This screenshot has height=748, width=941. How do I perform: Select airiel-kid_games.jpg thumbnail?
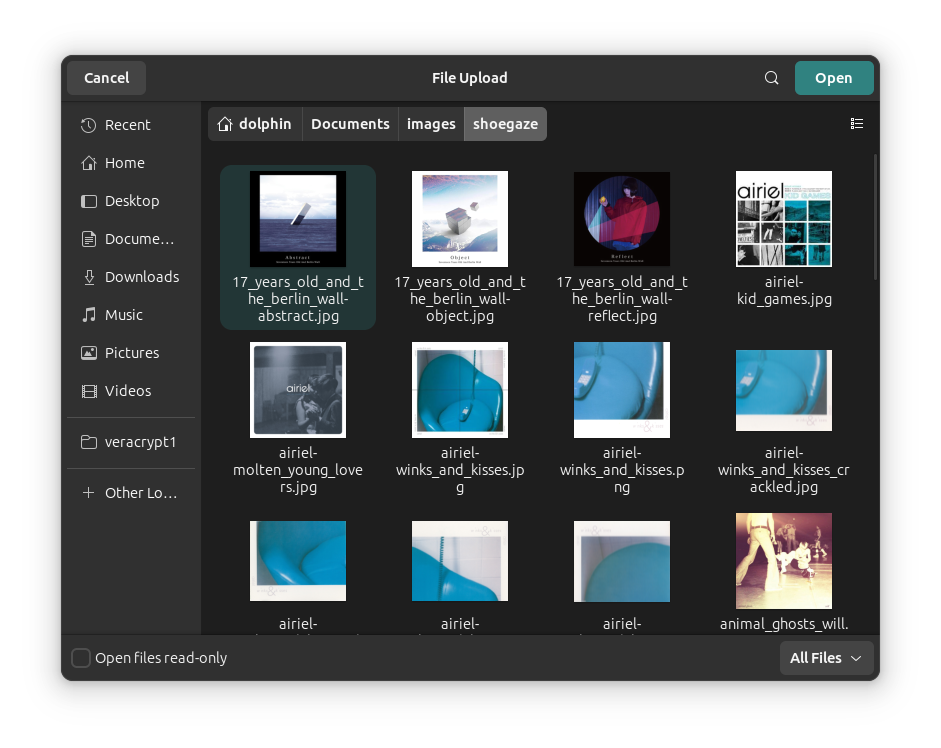[x=784, y=219]
